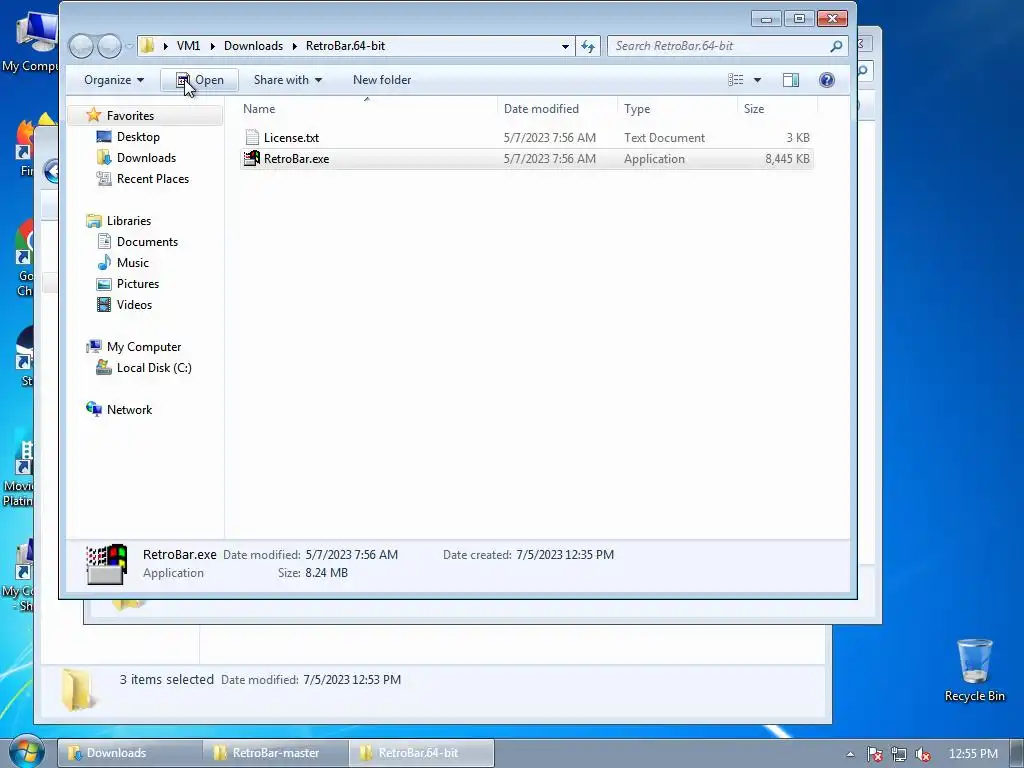This screenshot has width=1024, height=768.
Task: Click the Action Center flag tray icon
Action: [x=874, y=754]
